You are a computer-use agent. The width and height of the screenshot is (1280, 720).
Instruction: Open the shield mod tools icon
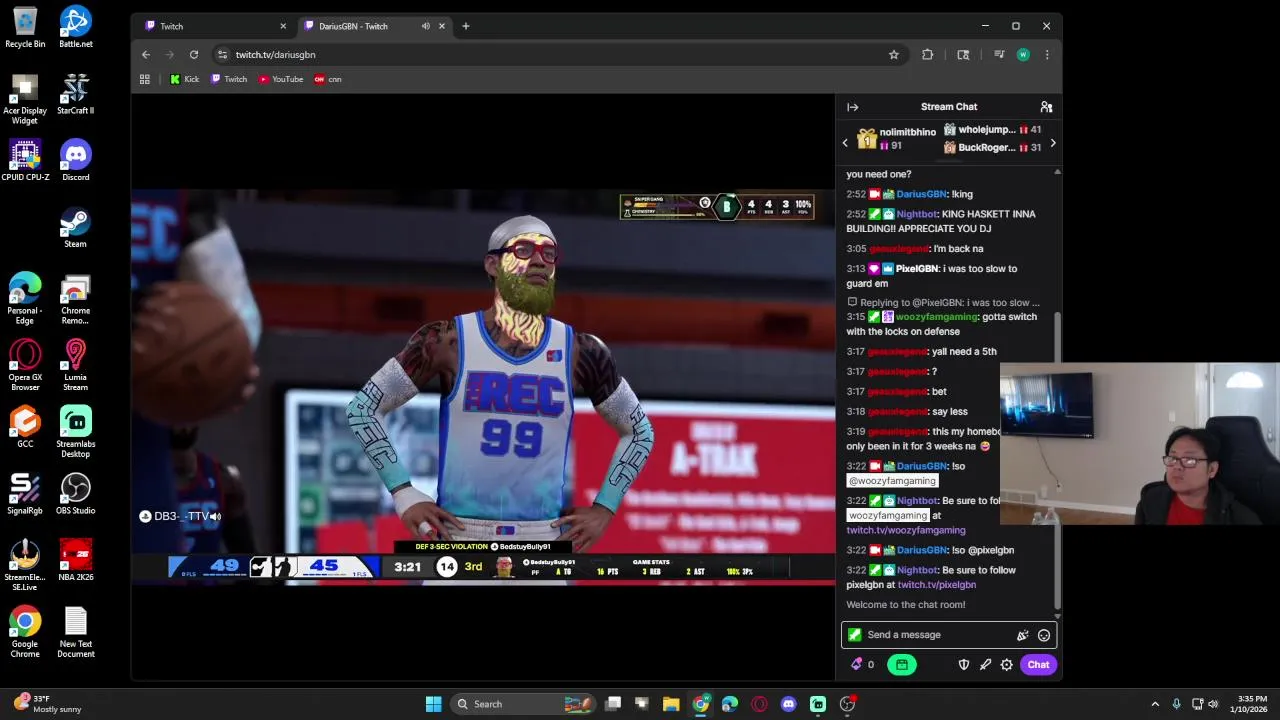[964, 665]
